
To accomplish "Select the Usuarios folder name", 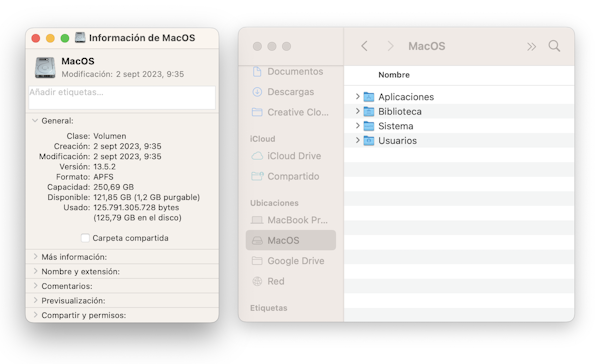I will (x=397, y=141).
